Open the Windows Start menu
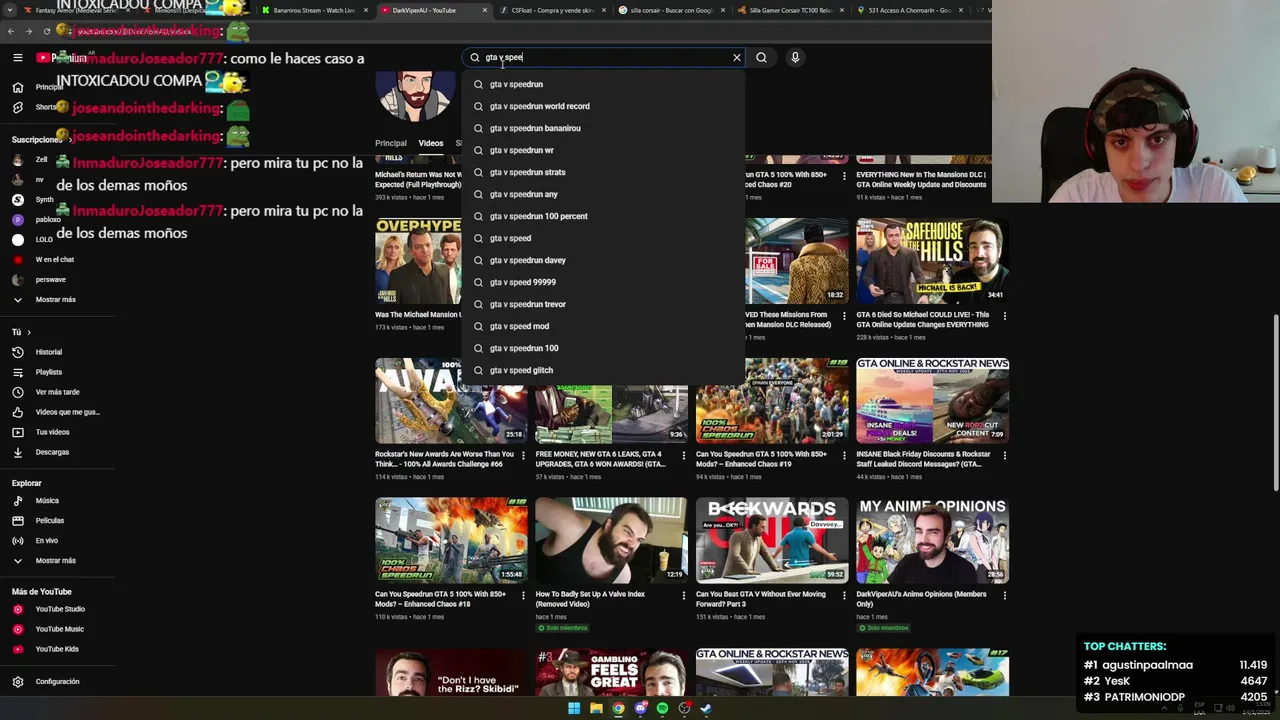The height and width of the screenshot is (720, 1280). pyautogui.click(x=574, y=708)
